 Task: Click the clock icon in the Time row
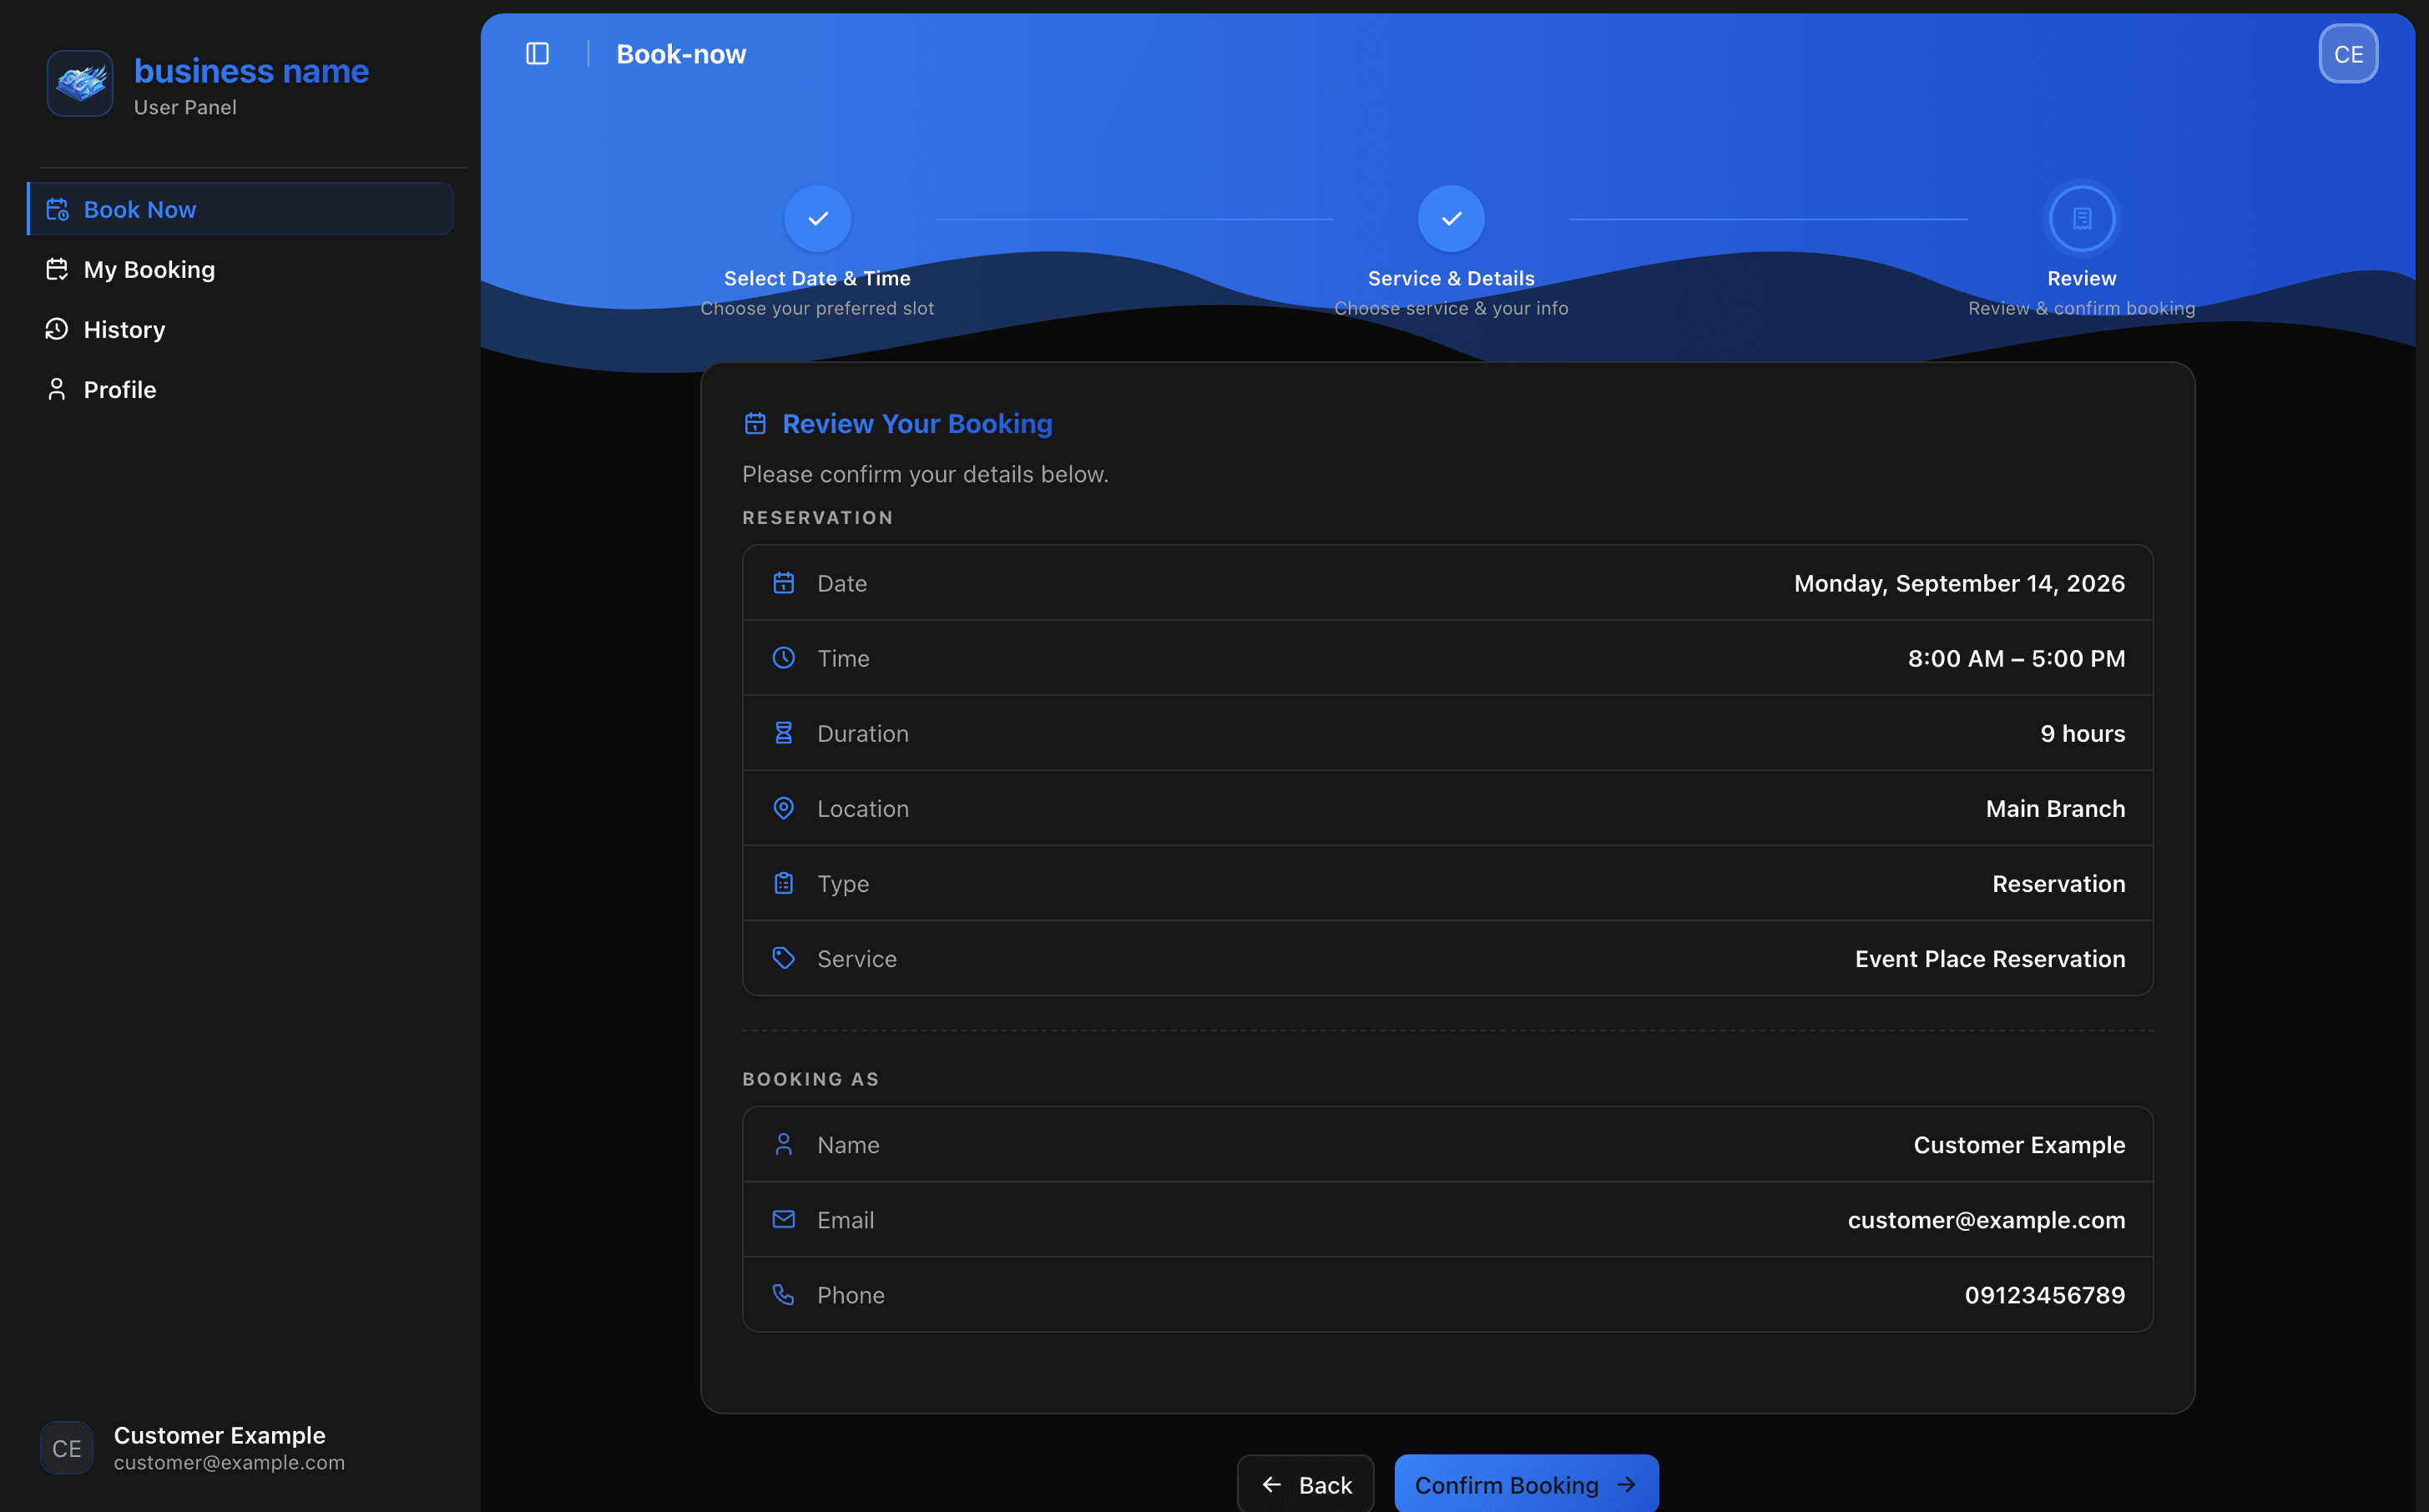pos(783,658)
